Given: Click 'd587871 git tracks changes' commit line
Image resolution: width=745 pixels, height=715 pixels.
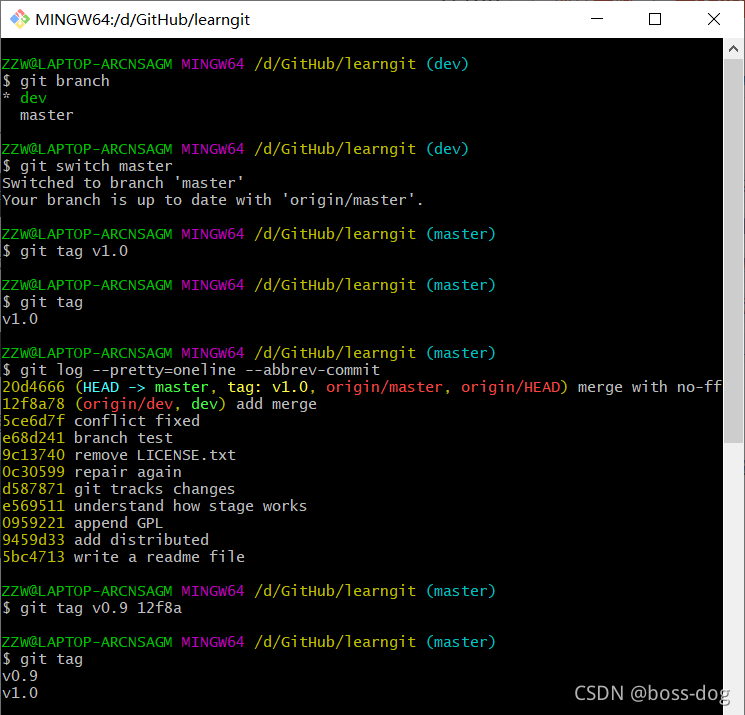Looking at the screenshot, I should click(x=118, y=489).
